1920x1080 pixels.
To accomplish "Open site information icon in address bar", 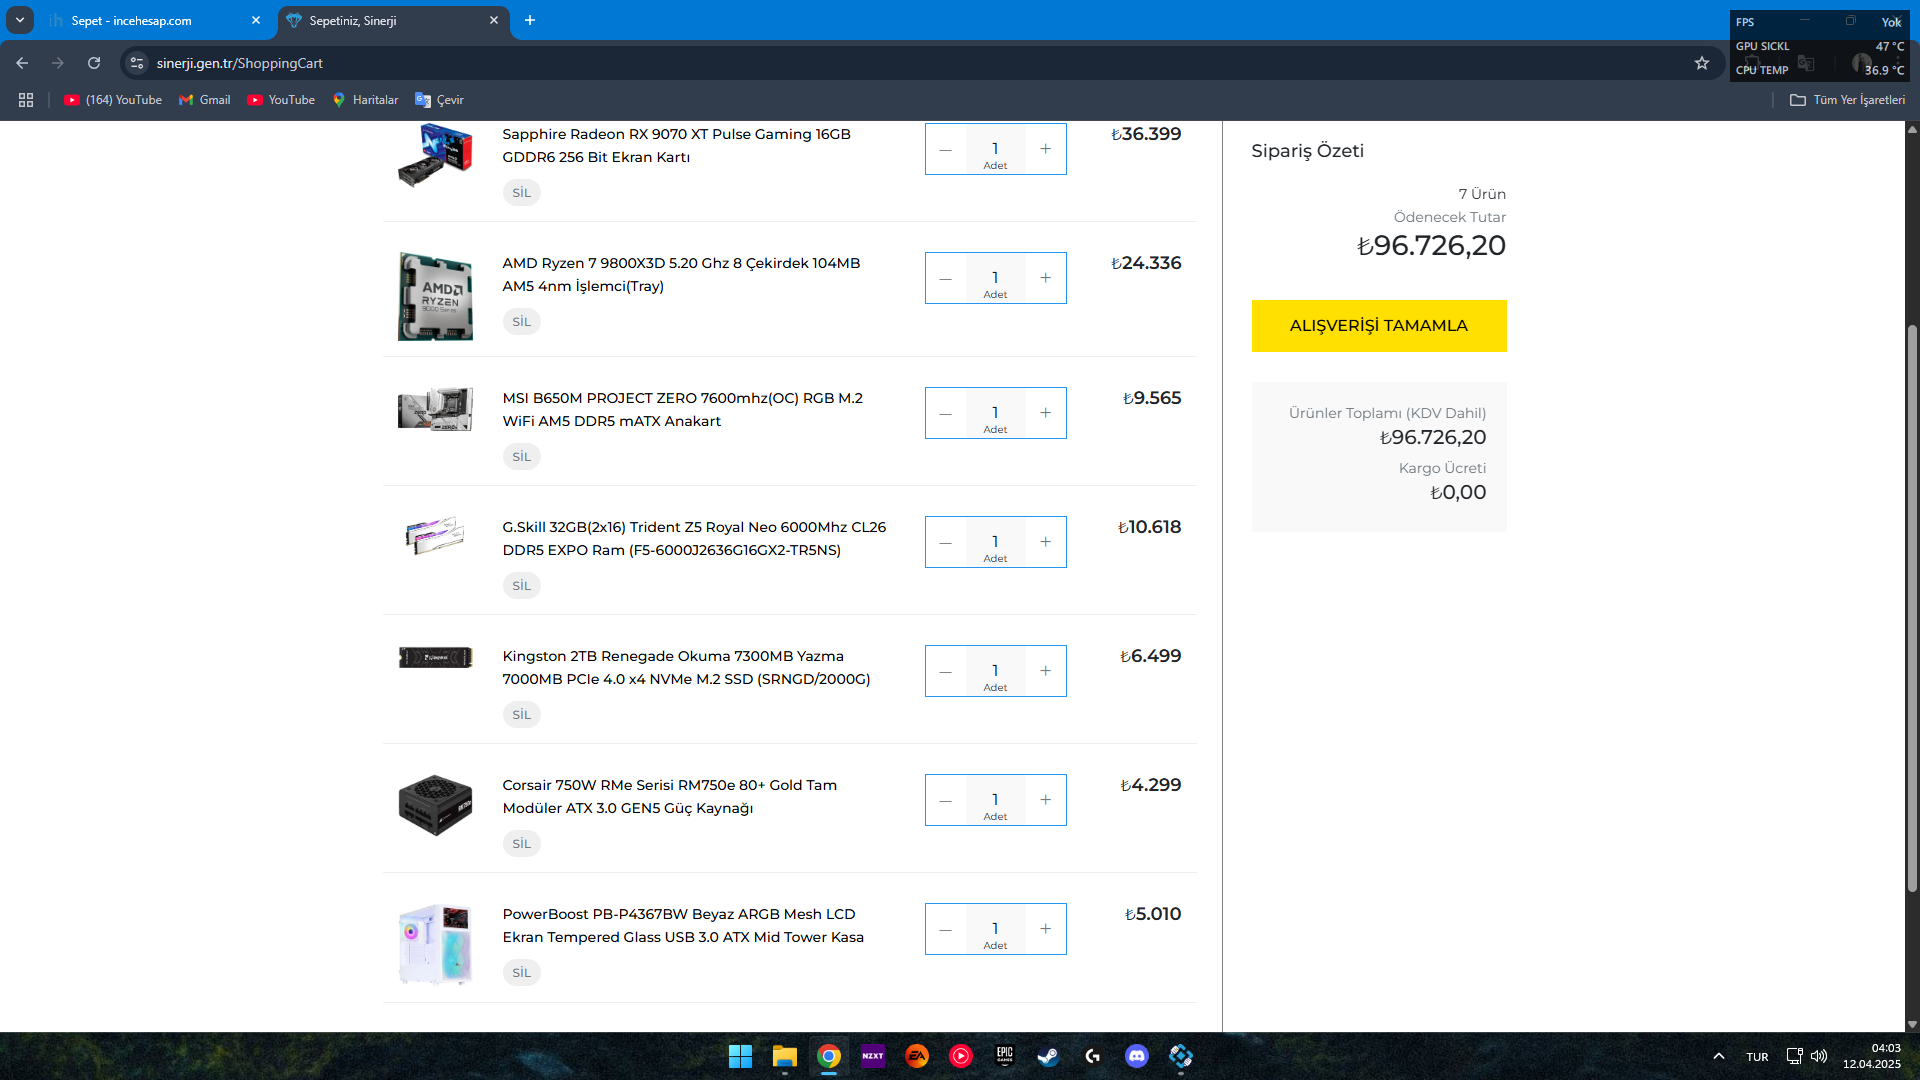I will [137, 63].
